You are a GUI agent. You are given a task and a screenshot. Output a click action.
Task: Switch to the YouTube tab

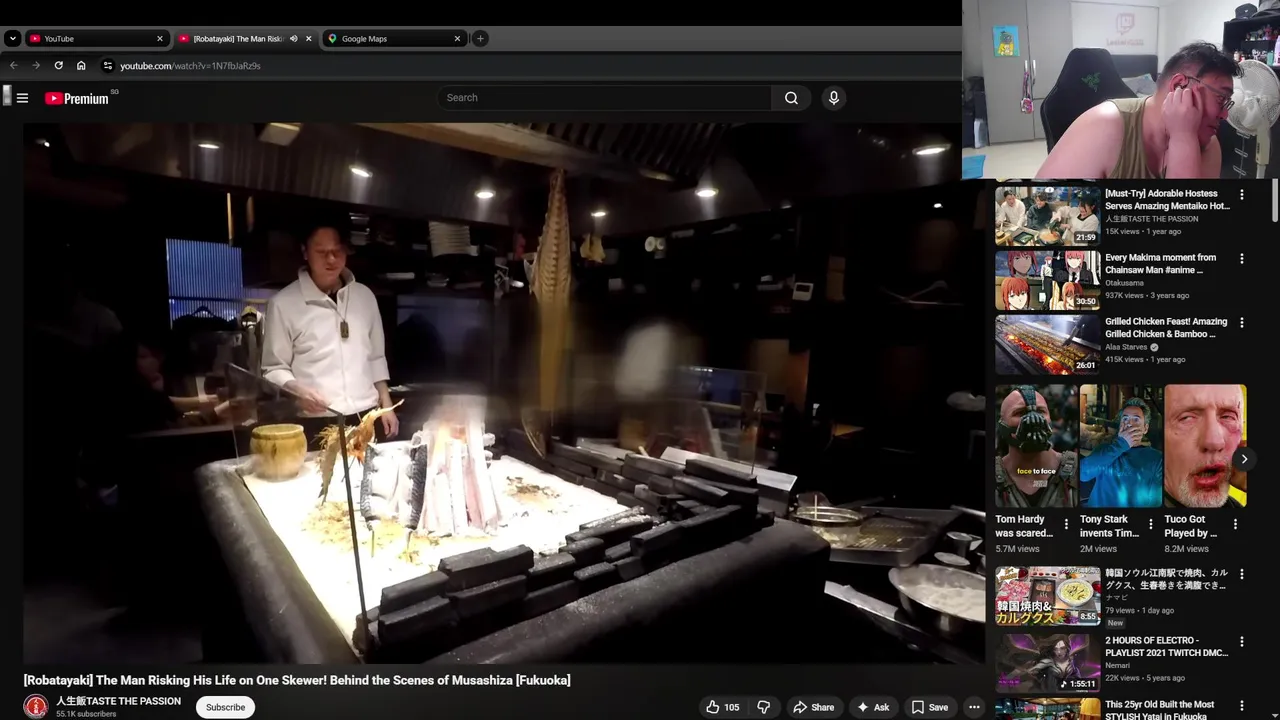pyautogui.click(x=95, y=39)
